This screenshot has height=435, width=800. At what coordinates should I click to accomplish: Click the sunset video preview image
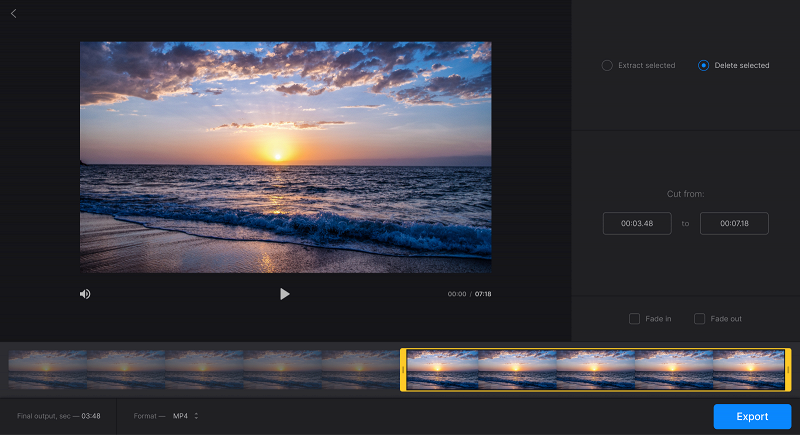(286, 157)
